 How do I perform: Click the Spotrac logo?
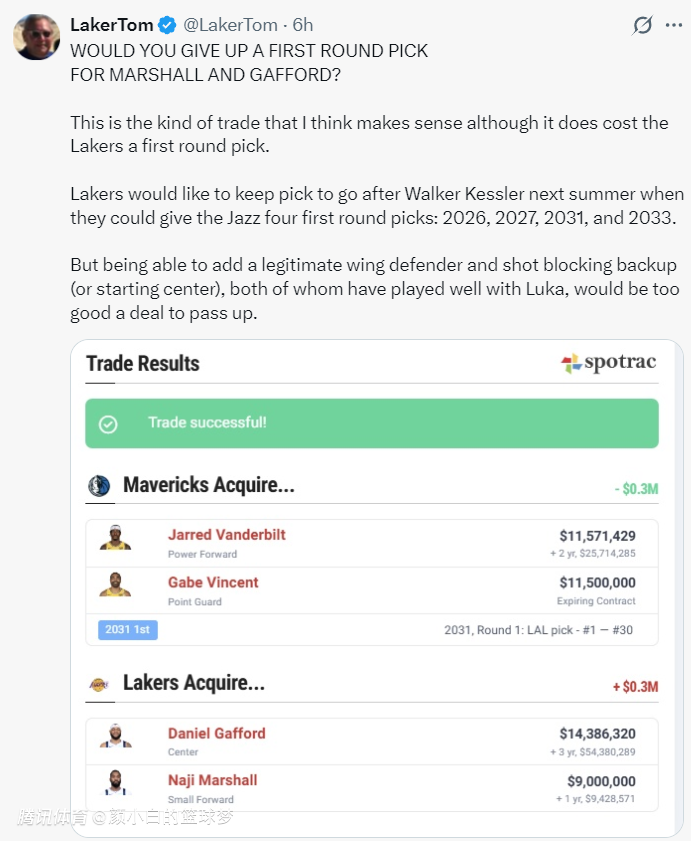[609, 363]
